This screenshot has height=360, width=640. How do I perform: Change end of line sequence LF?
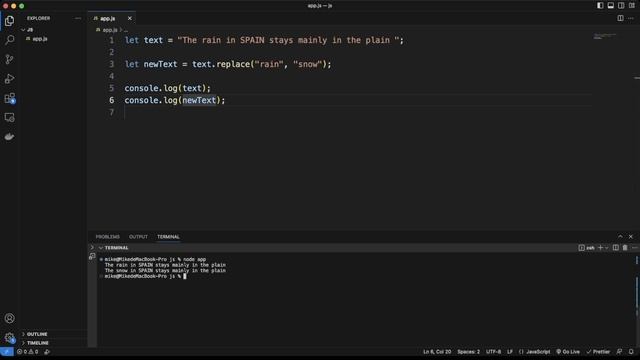[510, 351]
